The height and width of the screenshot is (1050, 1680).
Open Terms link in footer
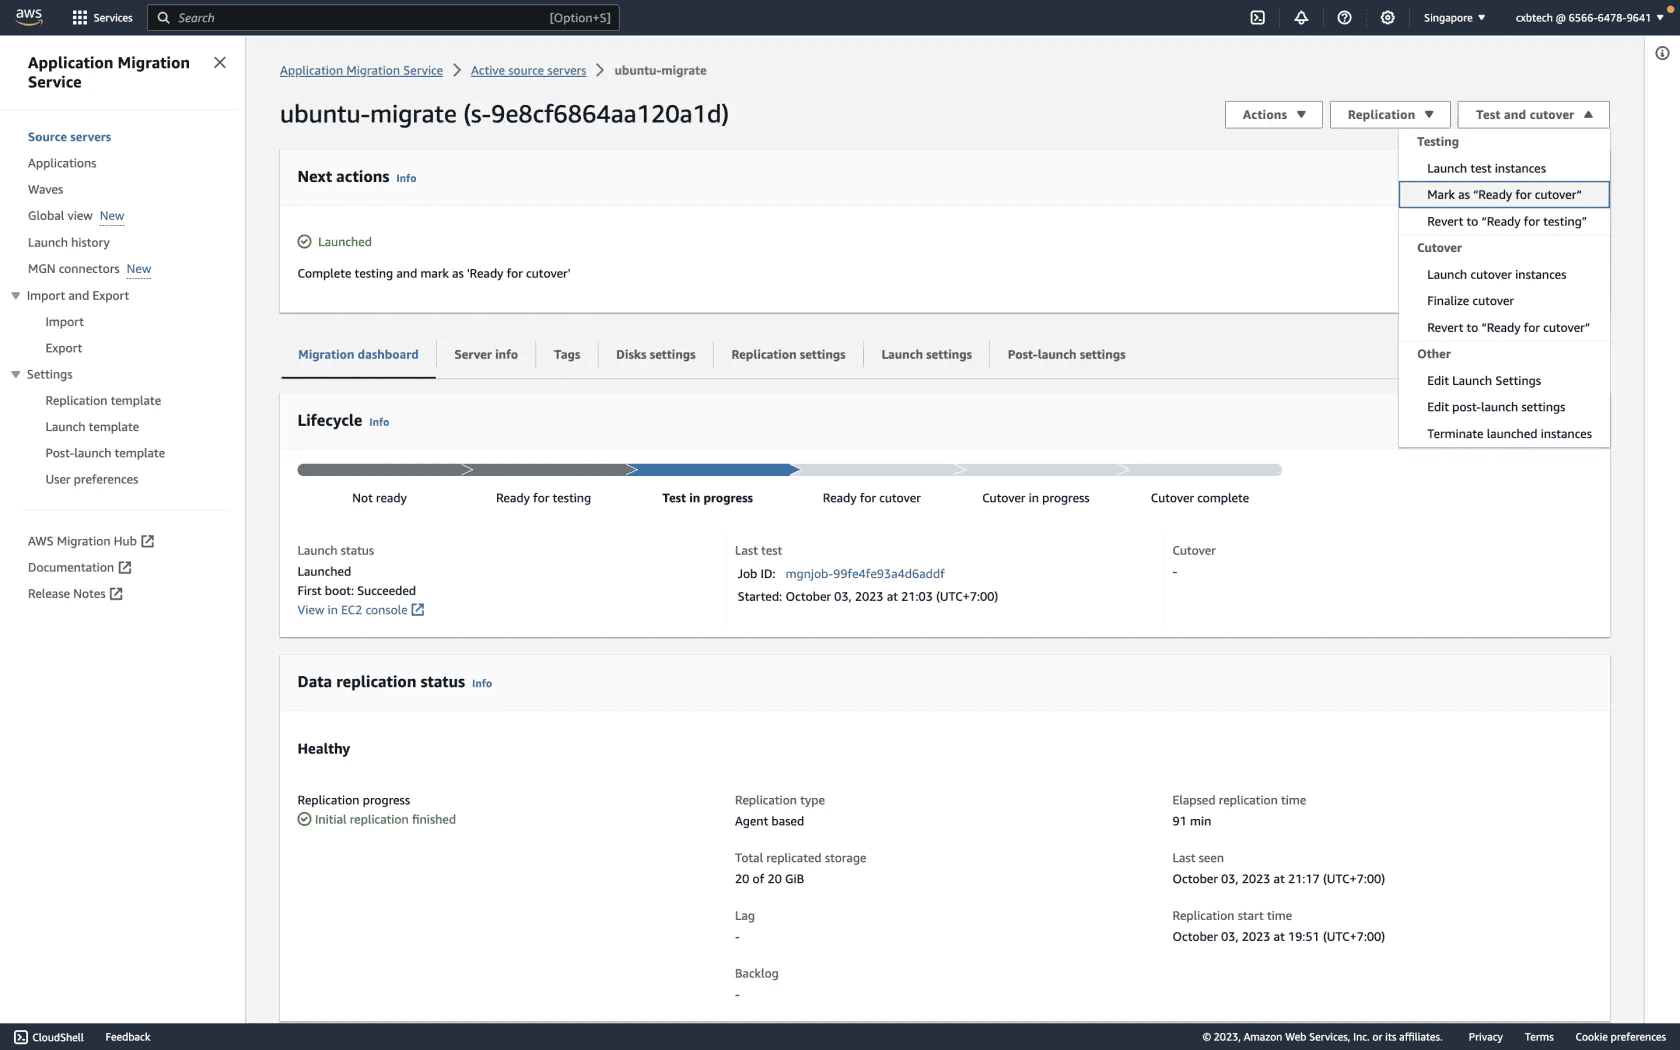tap(1539, 1037)
